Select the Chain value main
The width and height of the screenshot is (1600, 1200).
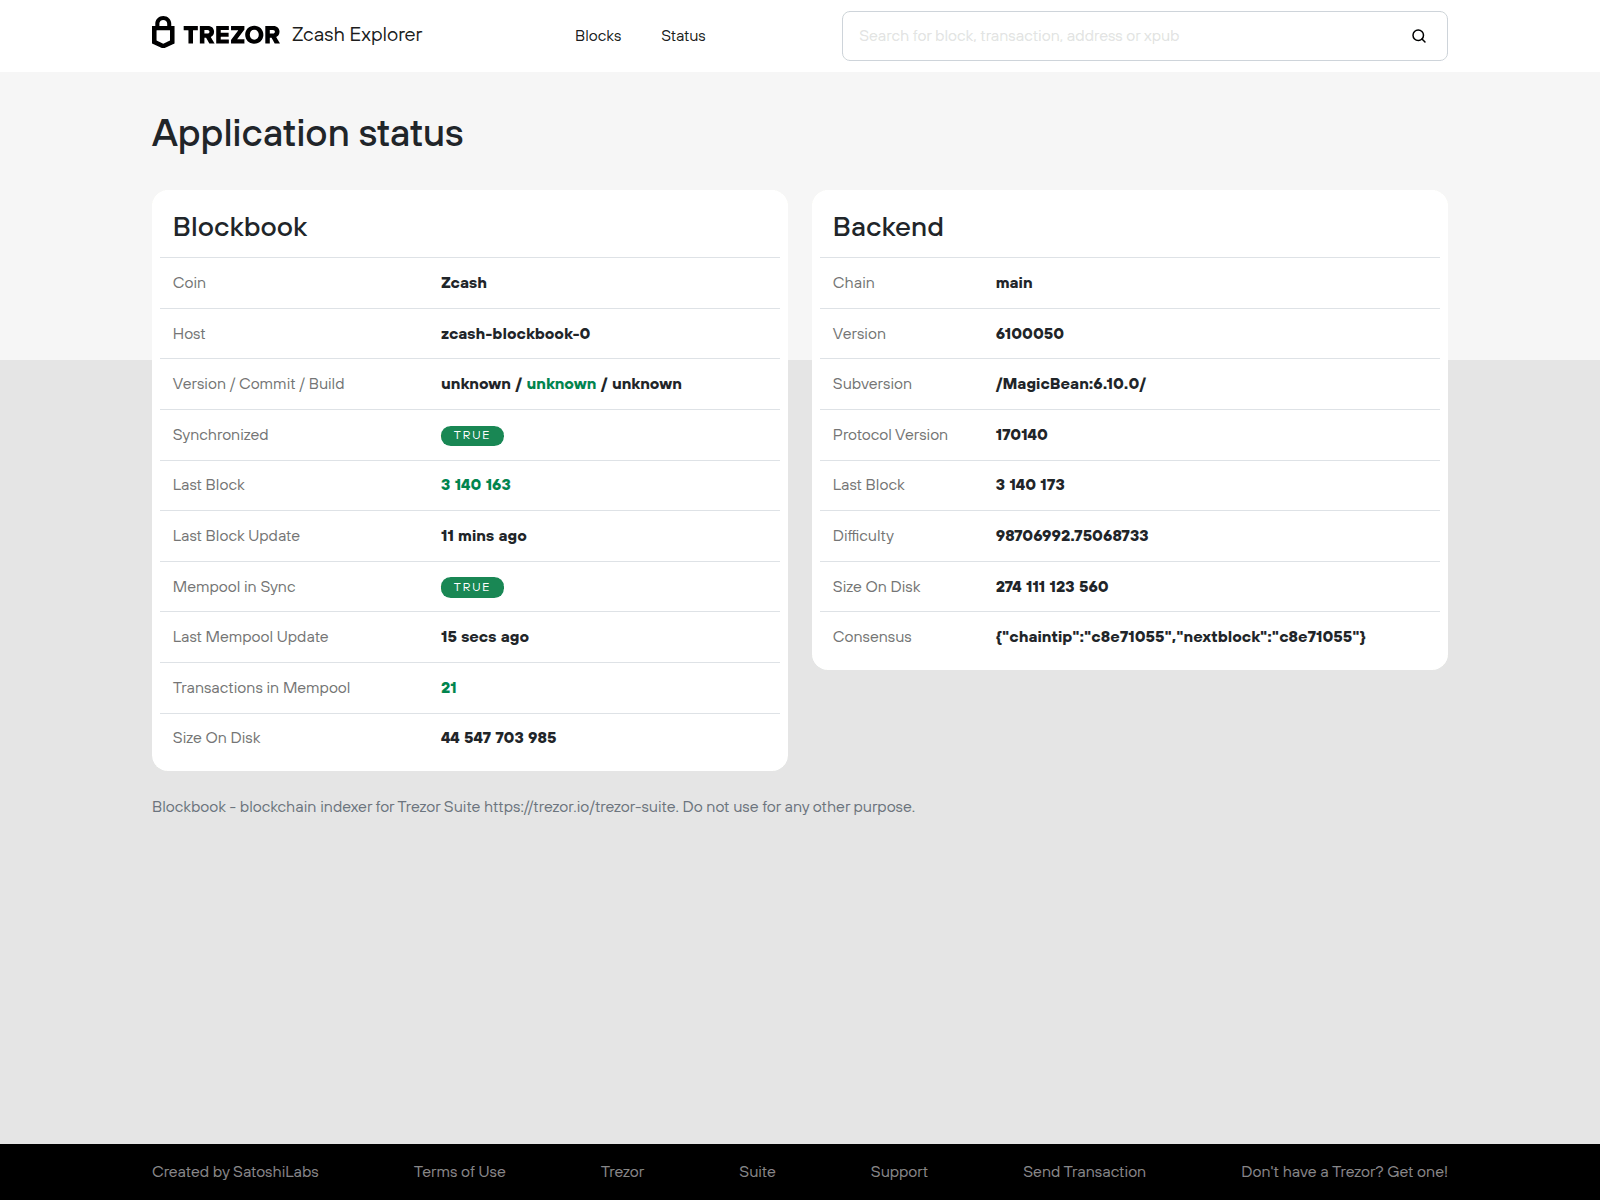(x=1014, y=283)
